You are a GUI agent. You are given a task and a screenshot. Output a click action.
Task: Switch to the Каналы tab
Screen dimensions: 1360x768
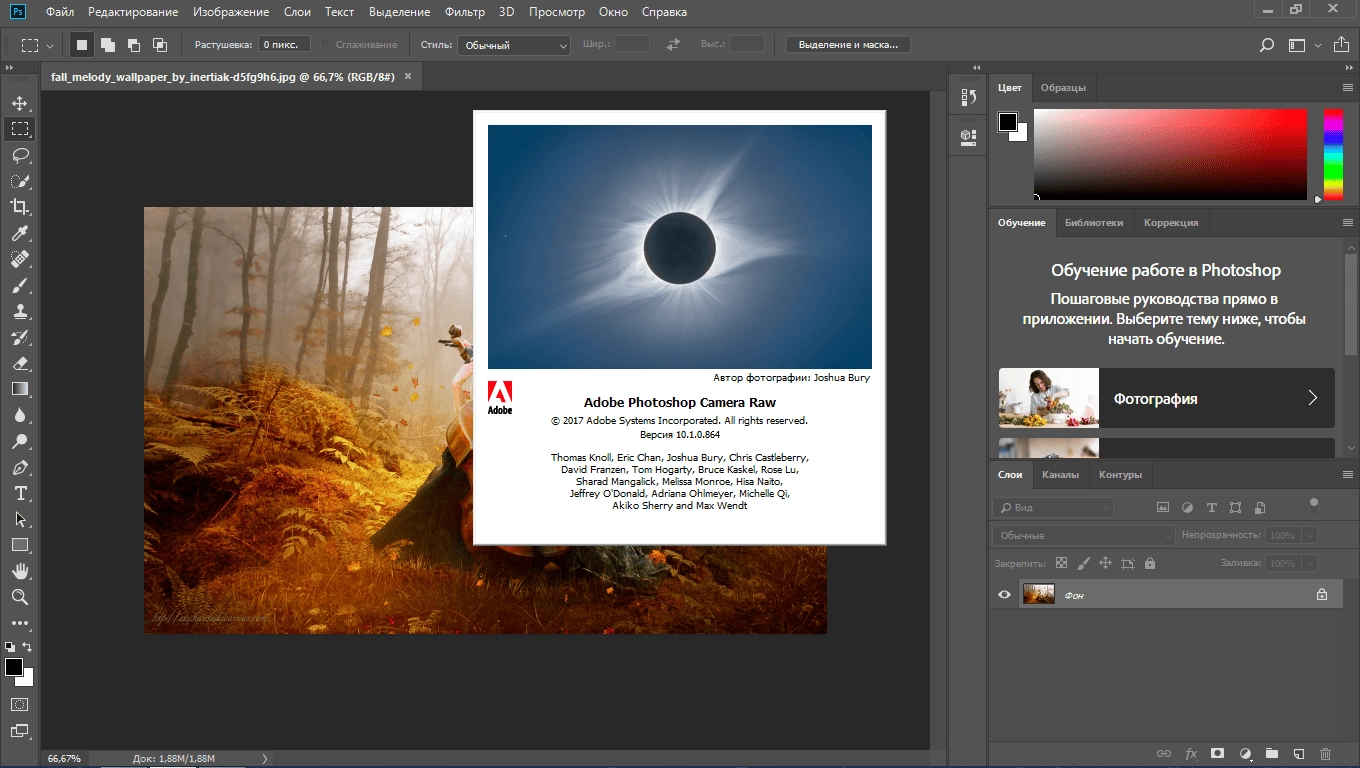[1060, 475]
